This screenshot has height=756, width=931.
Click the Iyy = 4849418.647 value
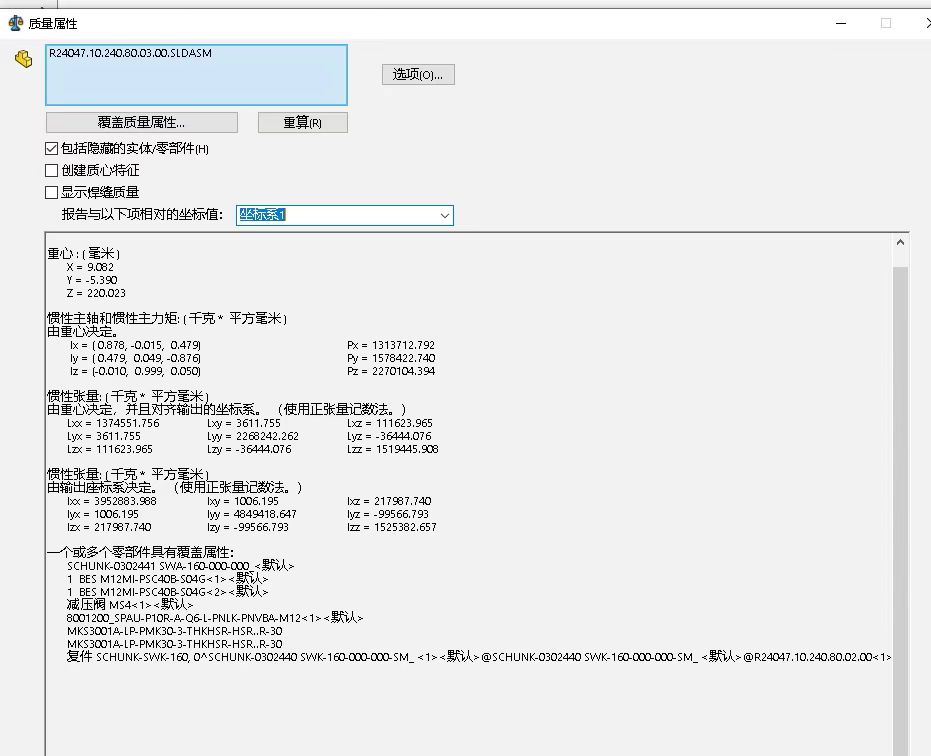click(252, 514)
